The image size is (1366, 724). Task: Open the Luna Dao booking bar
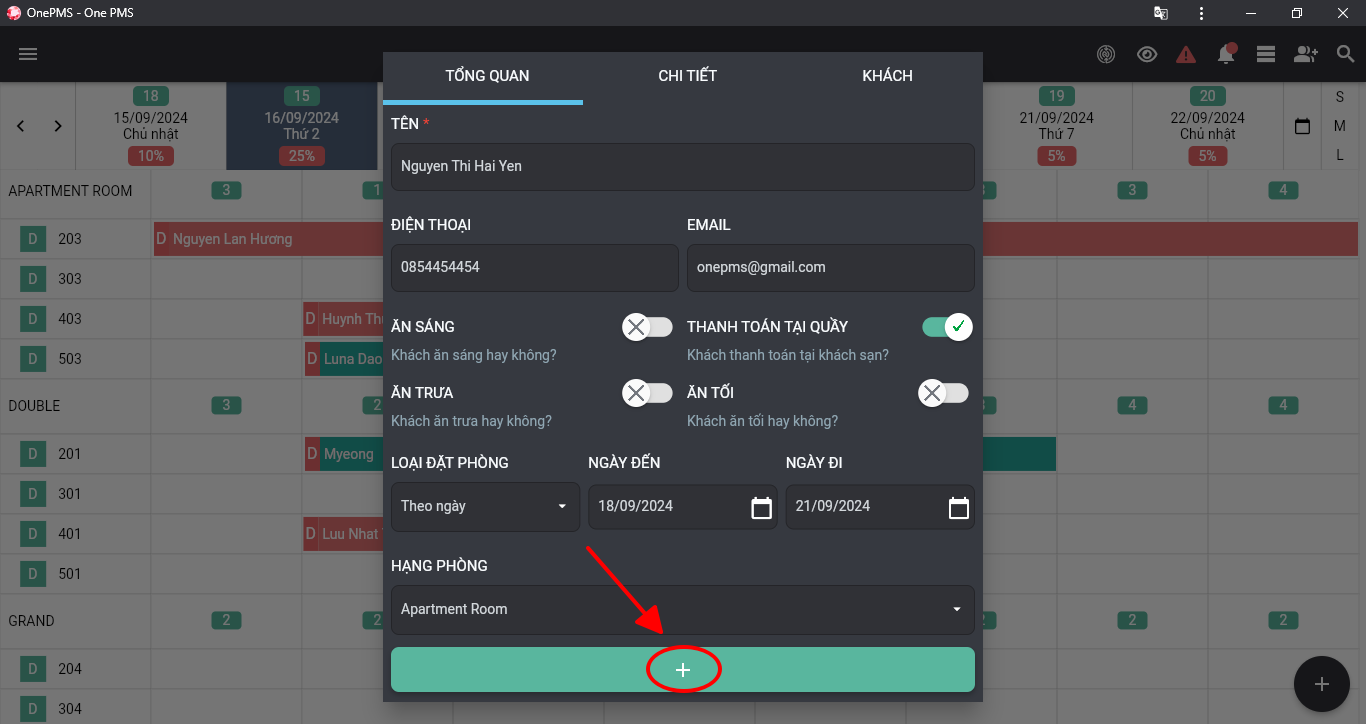[344, 359]
